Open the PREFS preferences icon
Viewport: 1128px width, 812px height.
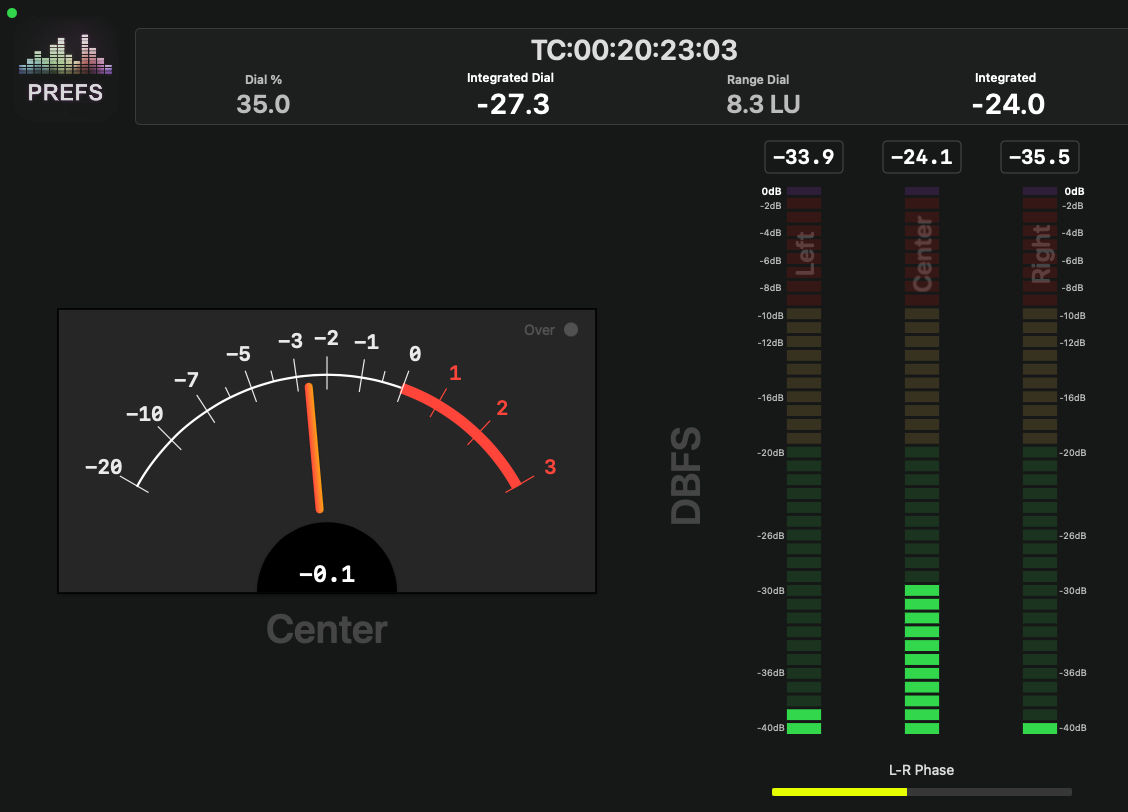pos(65,70)
